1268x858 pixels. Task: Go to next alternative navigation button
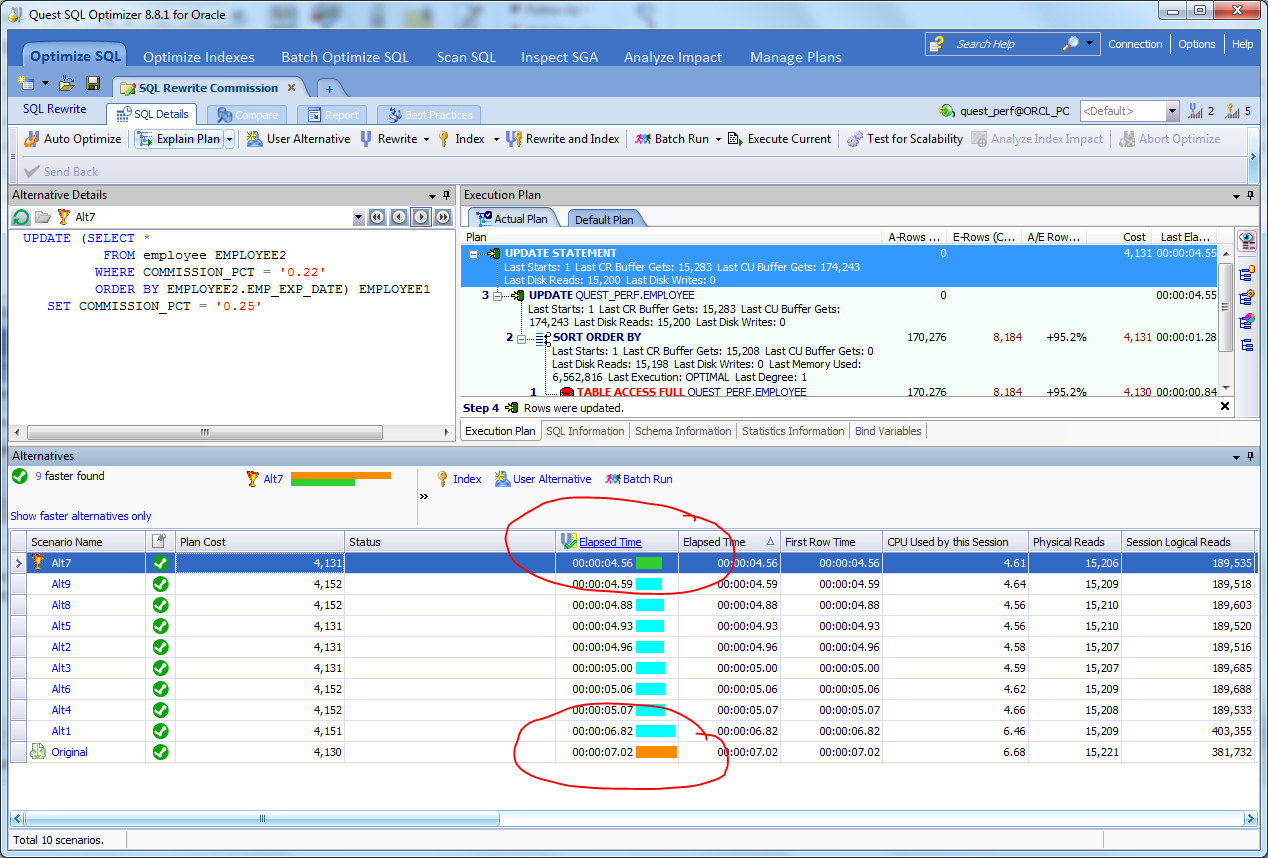coord(421,217)
